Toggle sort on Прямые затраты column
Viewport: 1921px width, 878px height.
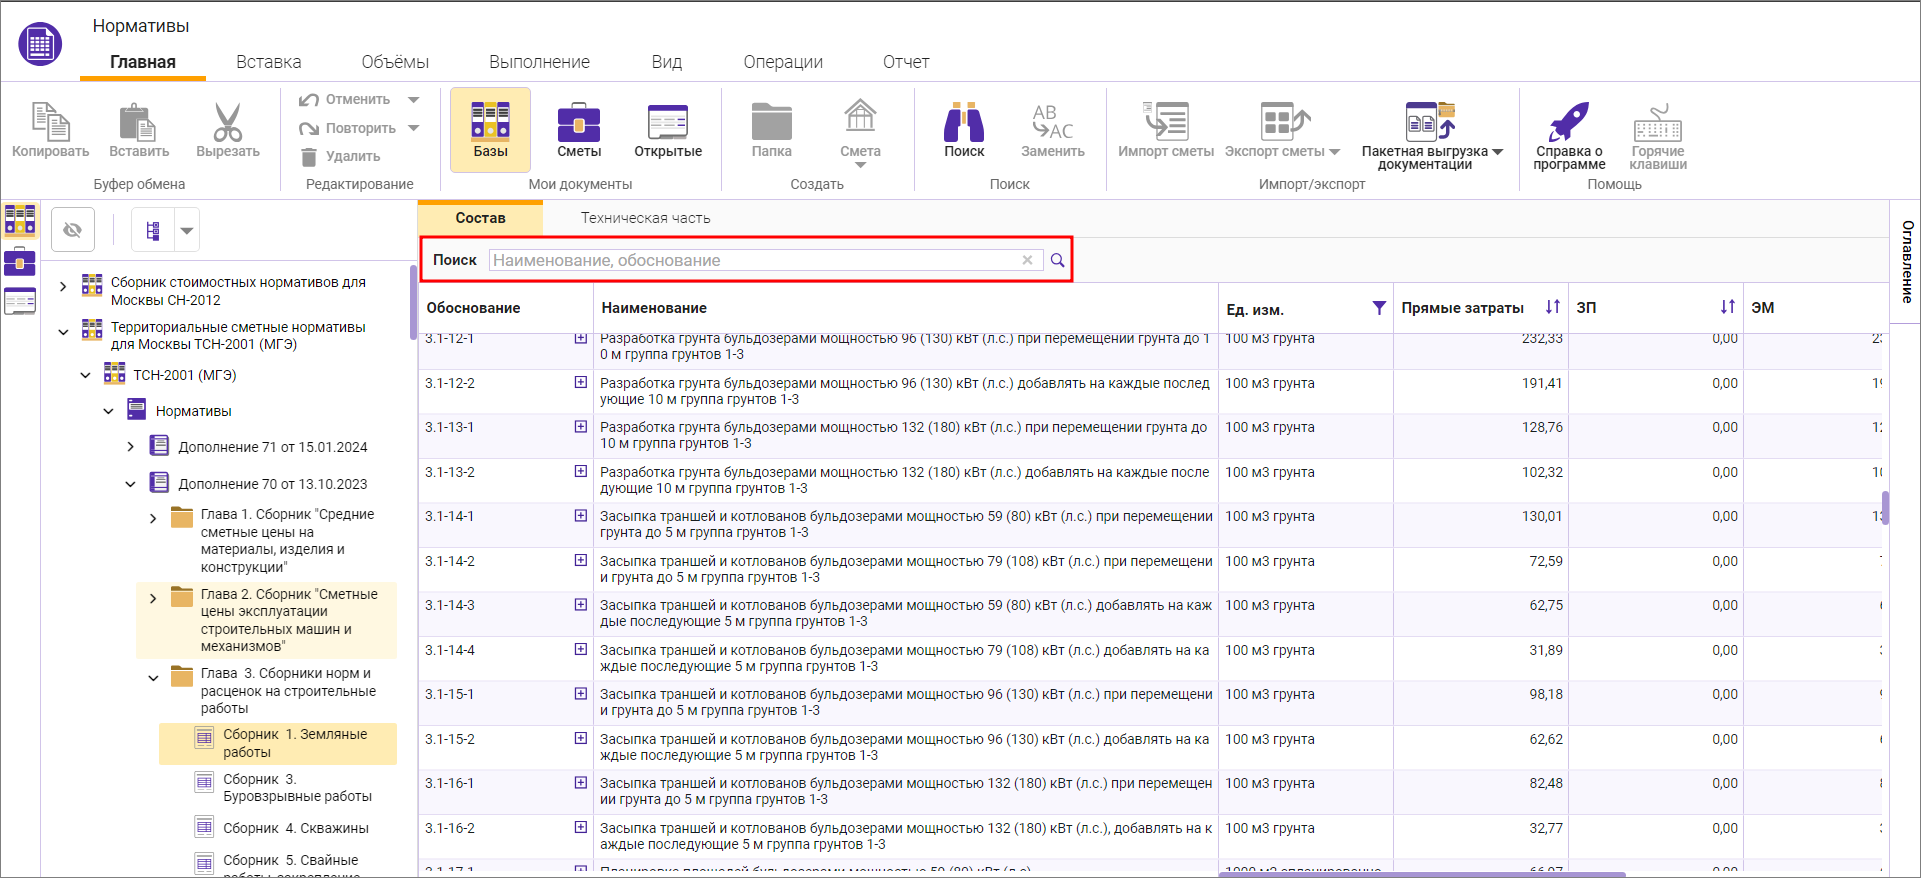pyautogui.click(x=1552, y=307)
